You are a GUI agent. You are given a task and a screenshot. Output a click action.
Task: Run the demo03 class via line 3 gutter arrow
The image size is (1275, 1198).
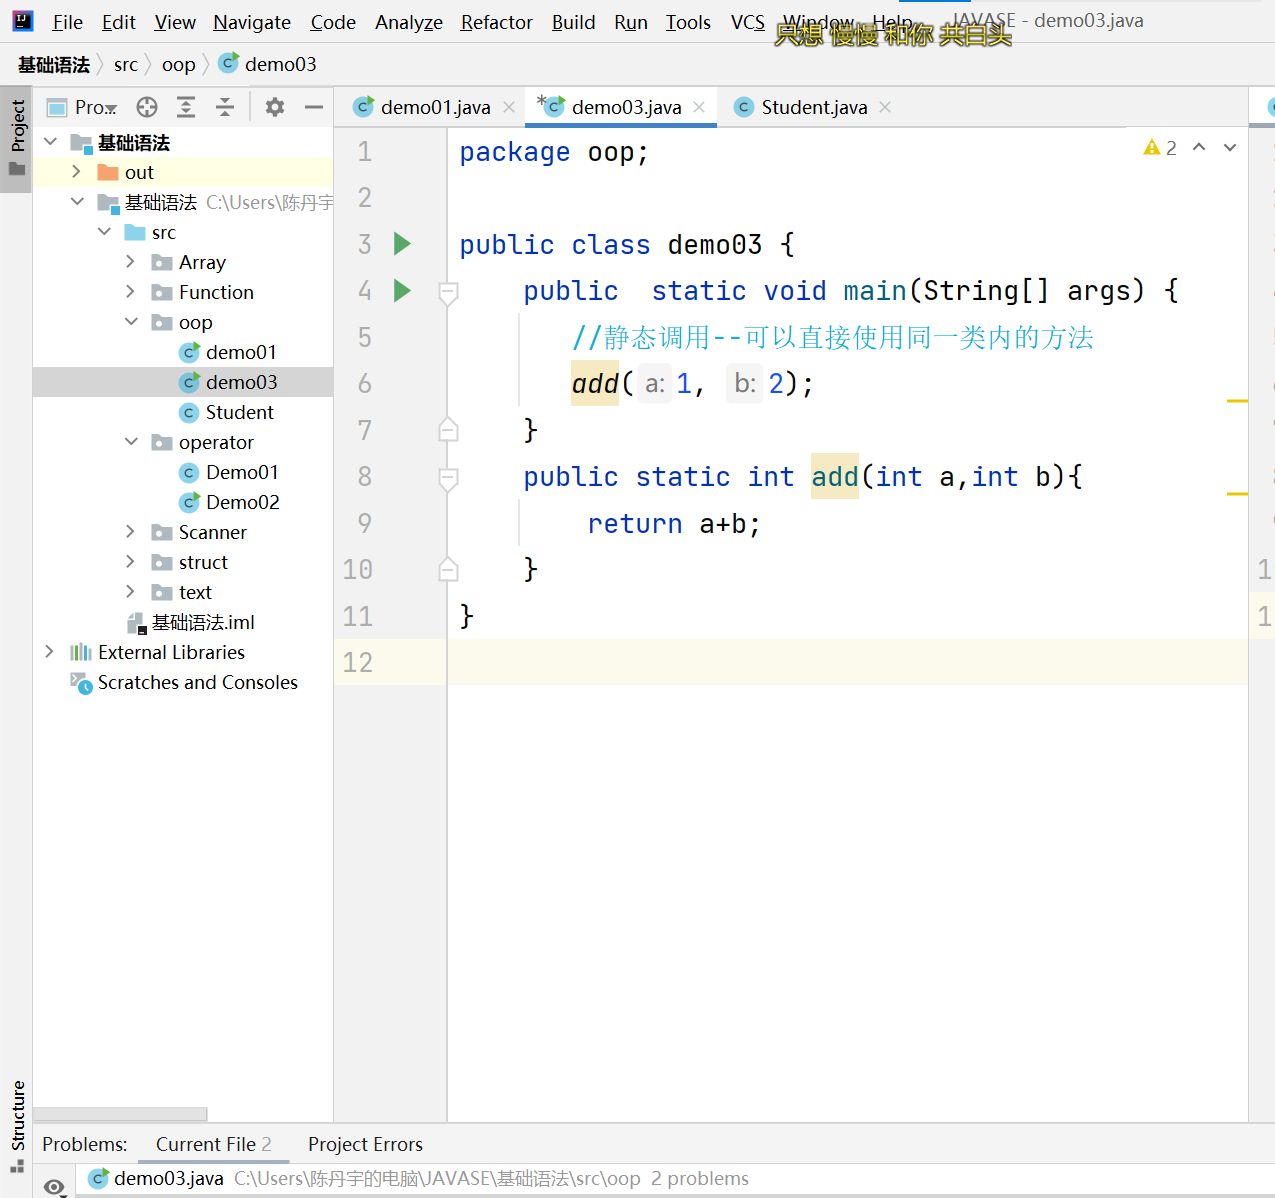coord(402,244)
